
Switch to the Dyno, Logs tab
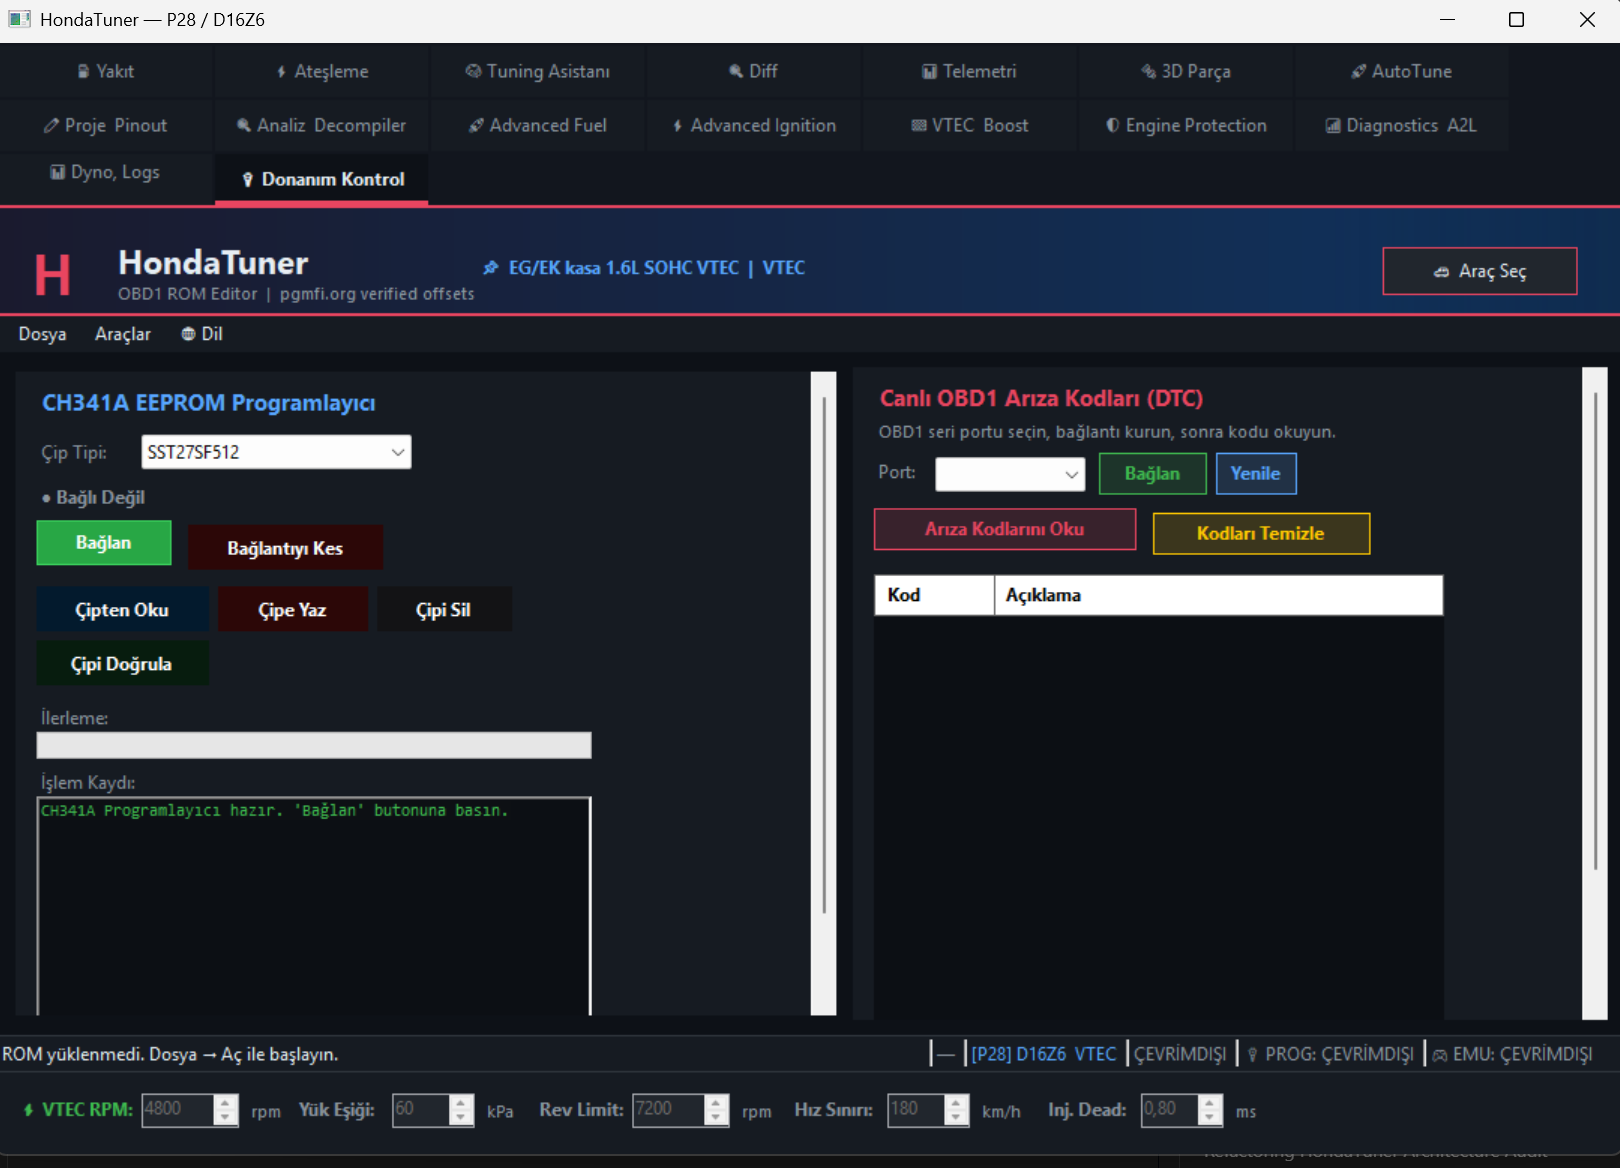[x=106, y=172]
